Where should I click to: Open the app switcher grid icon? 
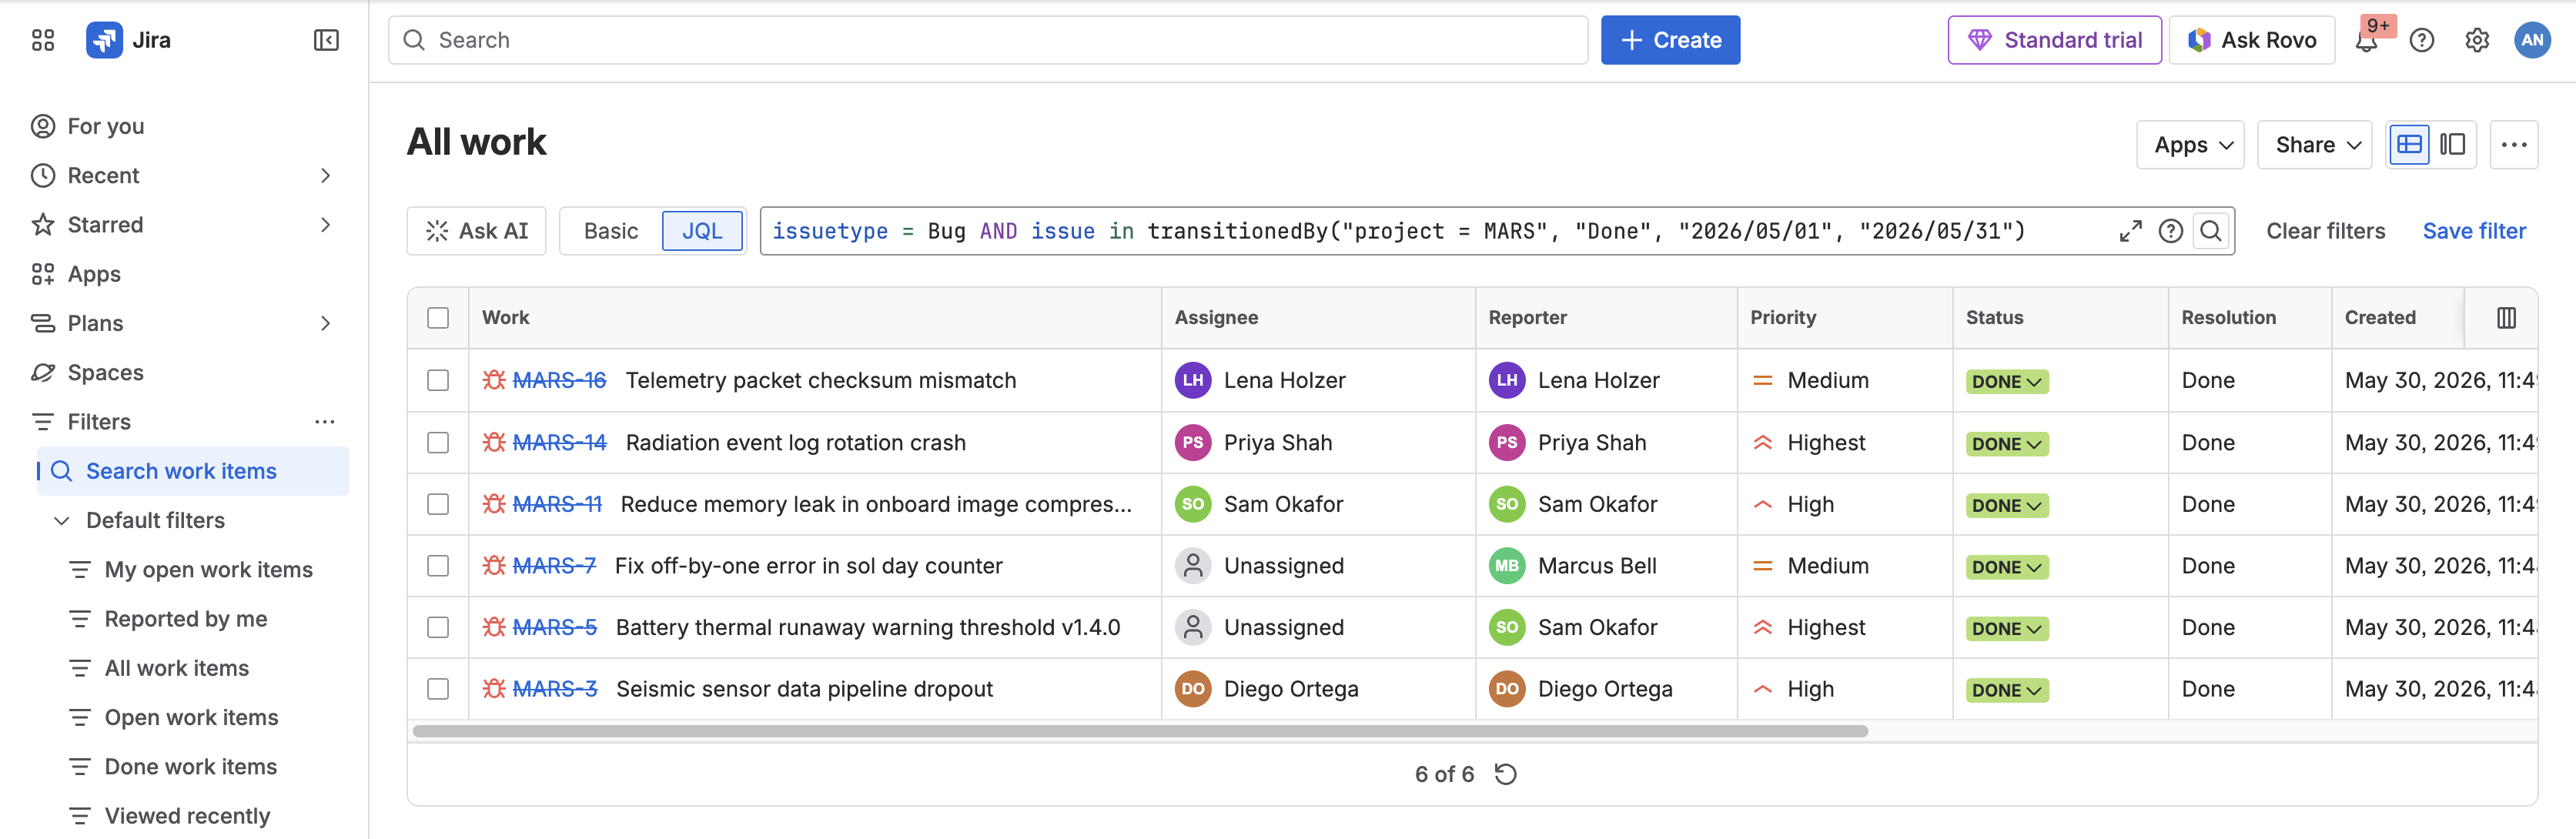tap(43, 40)
